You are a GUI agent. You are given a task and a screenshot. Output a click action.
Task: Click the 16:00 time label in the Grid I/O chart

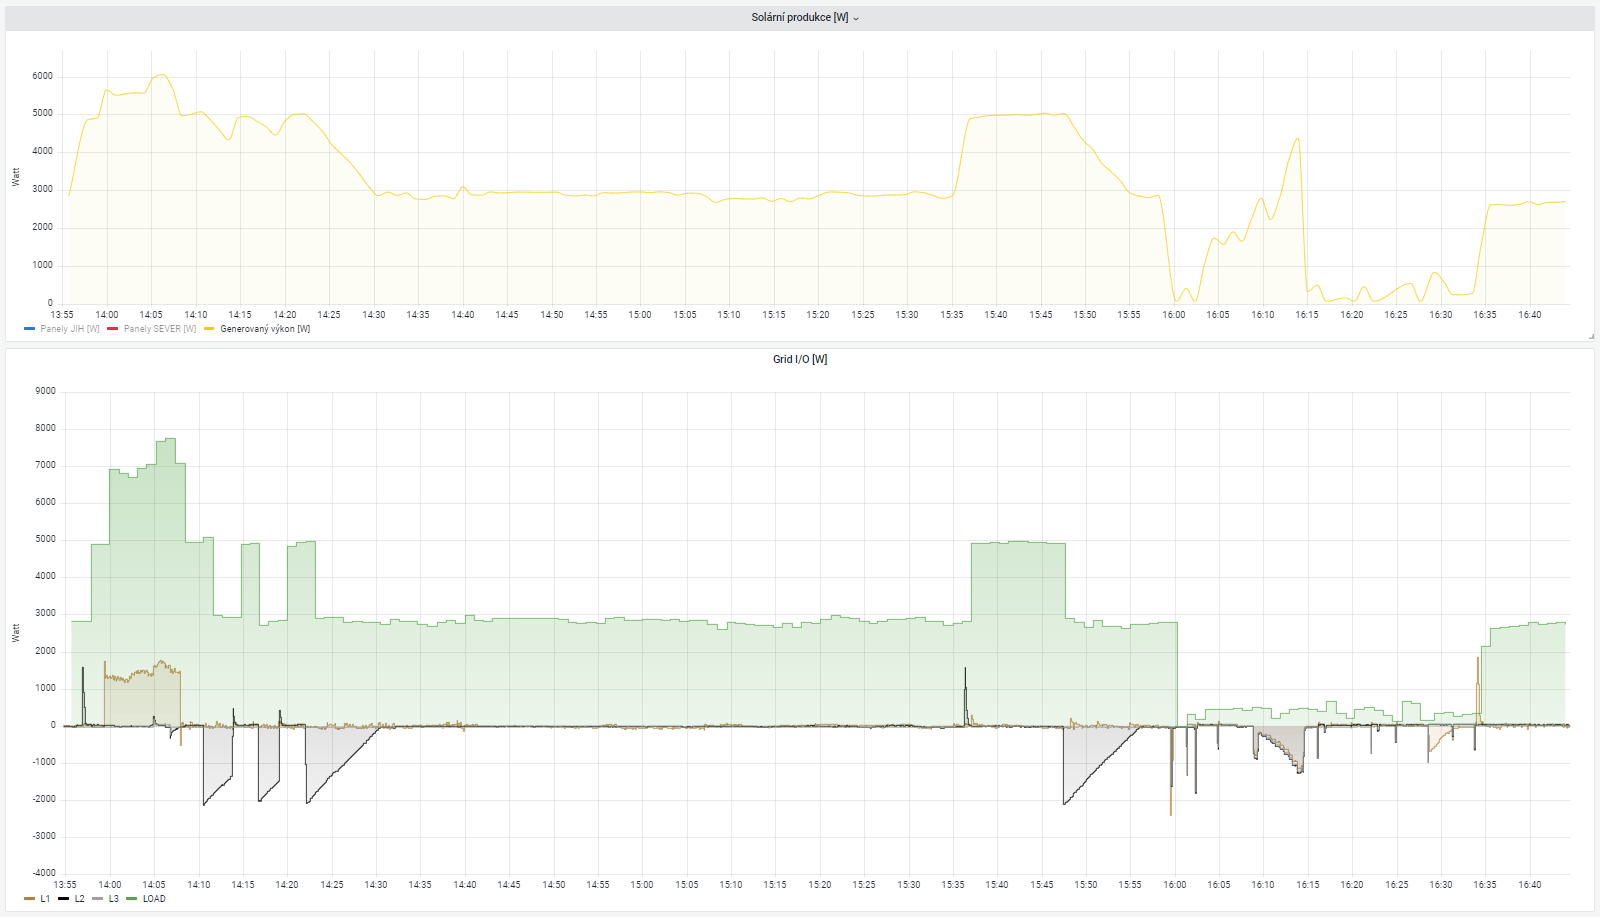click(1175, 885)
